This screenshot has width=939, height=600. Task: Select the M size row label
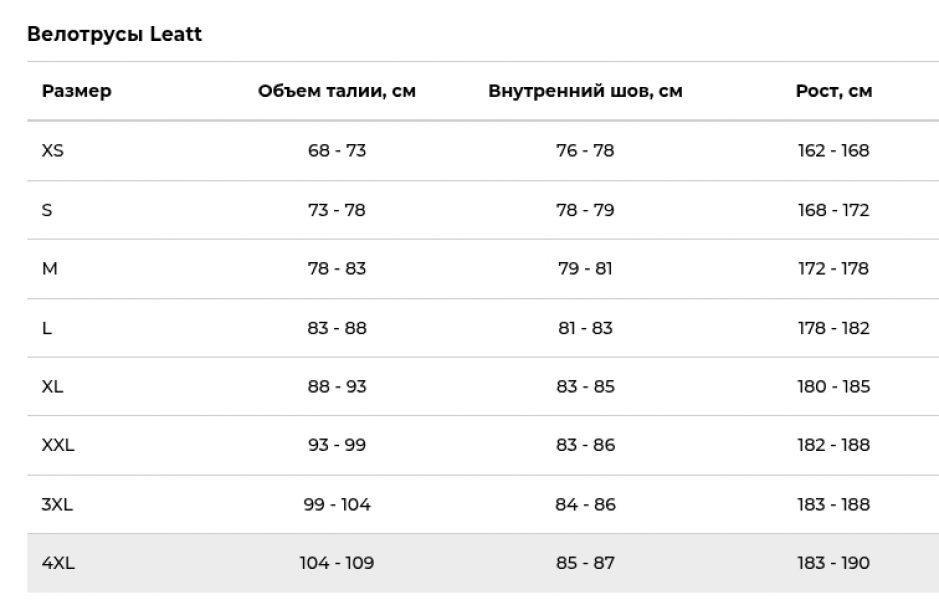[x=49, y=268]
